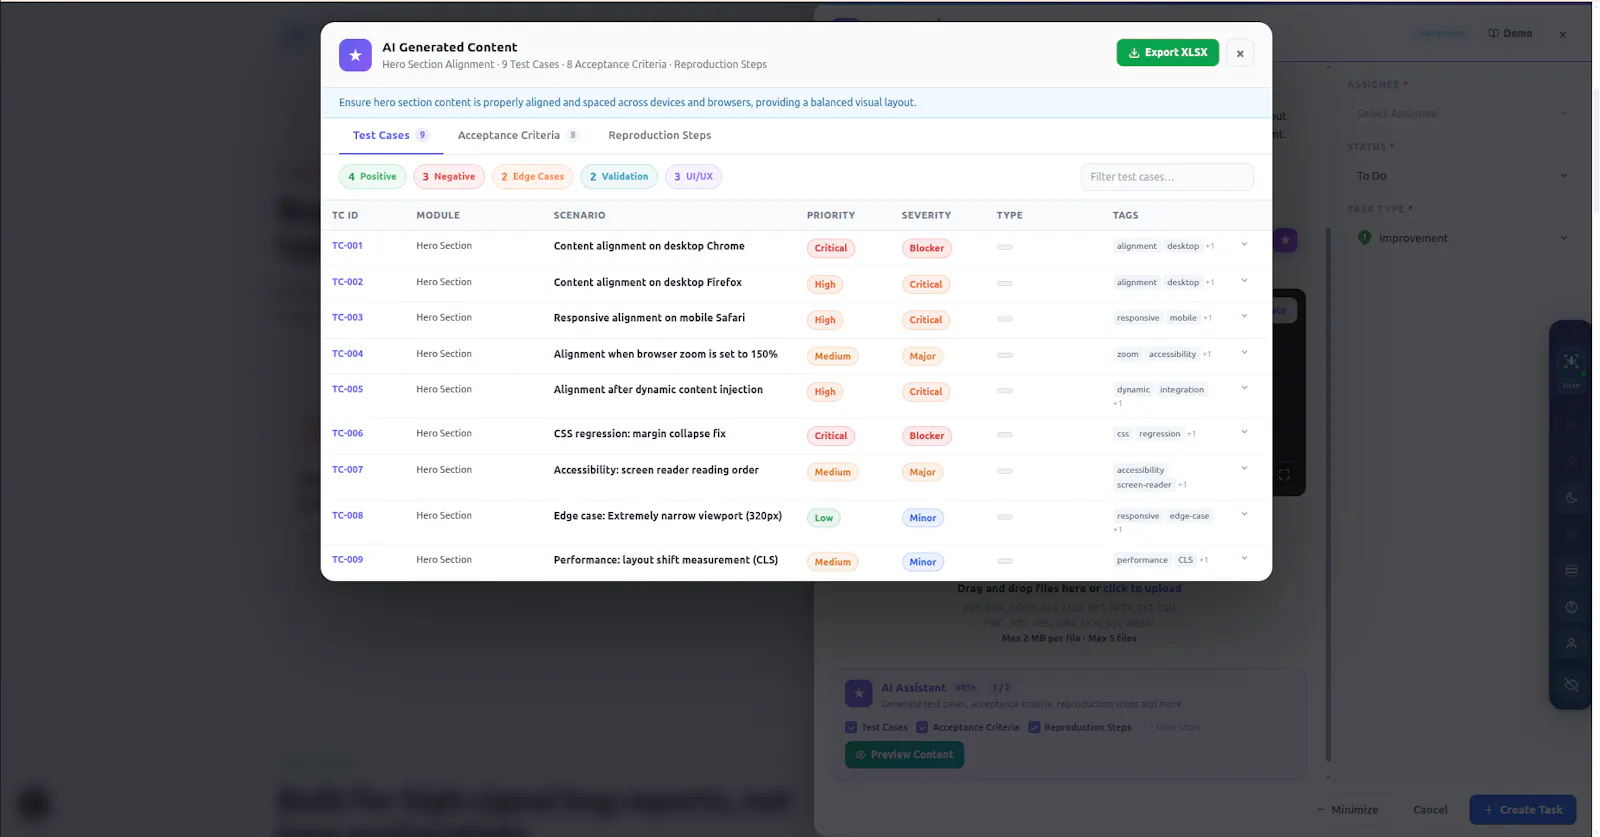This screenshot has width=1600, height=837.
Task: Click the TC-001 test case ID
Action: (x=347, y=246)
